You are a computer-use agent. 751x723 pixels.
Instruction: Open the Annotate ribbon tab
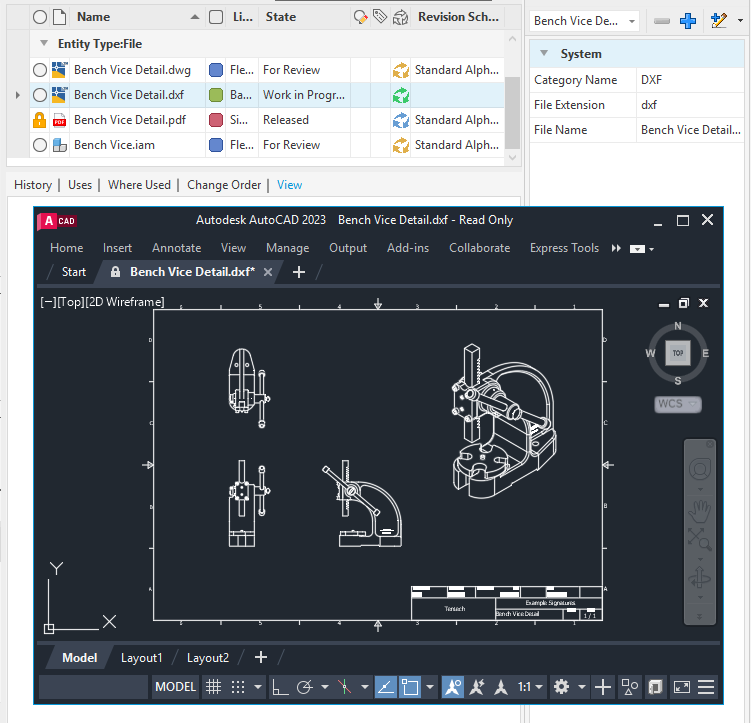tap(176, 248)
